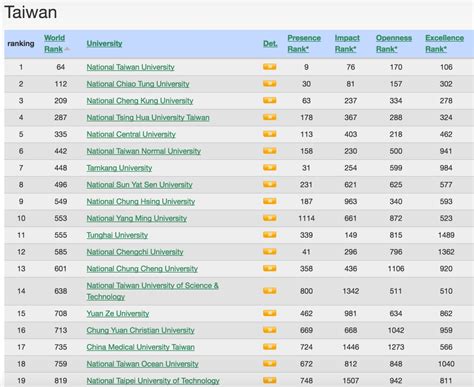Open details icon for Taiwan University of Science & Technology
Viewport: 474px width, 387px height.
click(270, 291)
